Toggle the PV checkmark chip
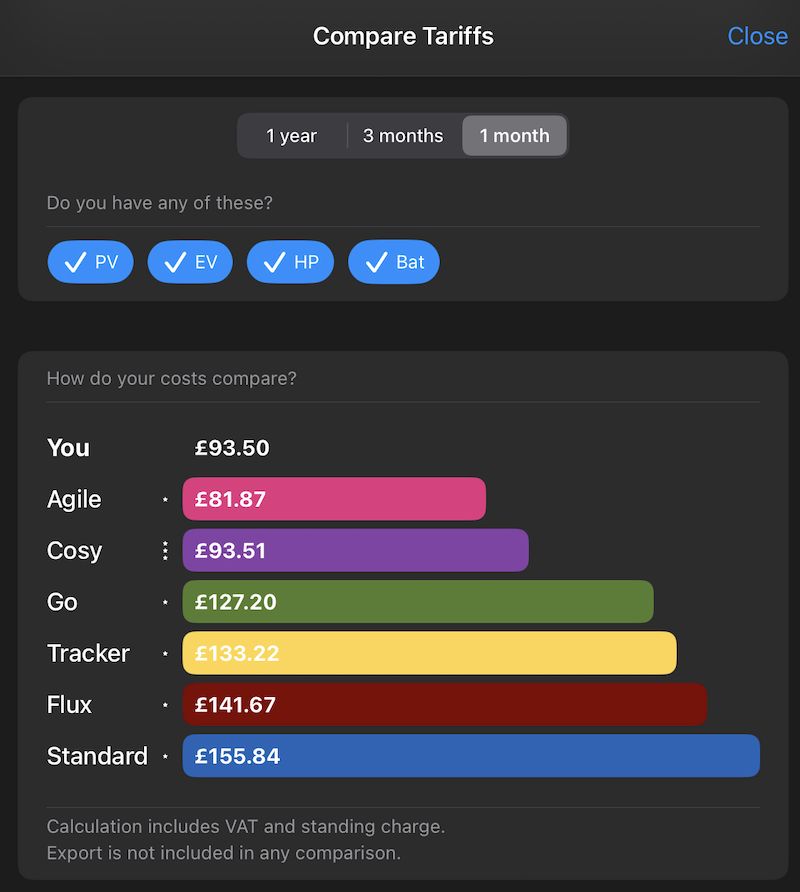 point(91,263)
